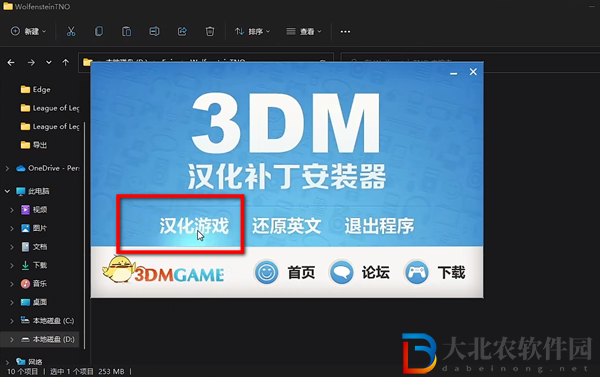Click the Rename icon in Explorer toolbar
This screenshot has width=600, height=377.
pos(154,31)
